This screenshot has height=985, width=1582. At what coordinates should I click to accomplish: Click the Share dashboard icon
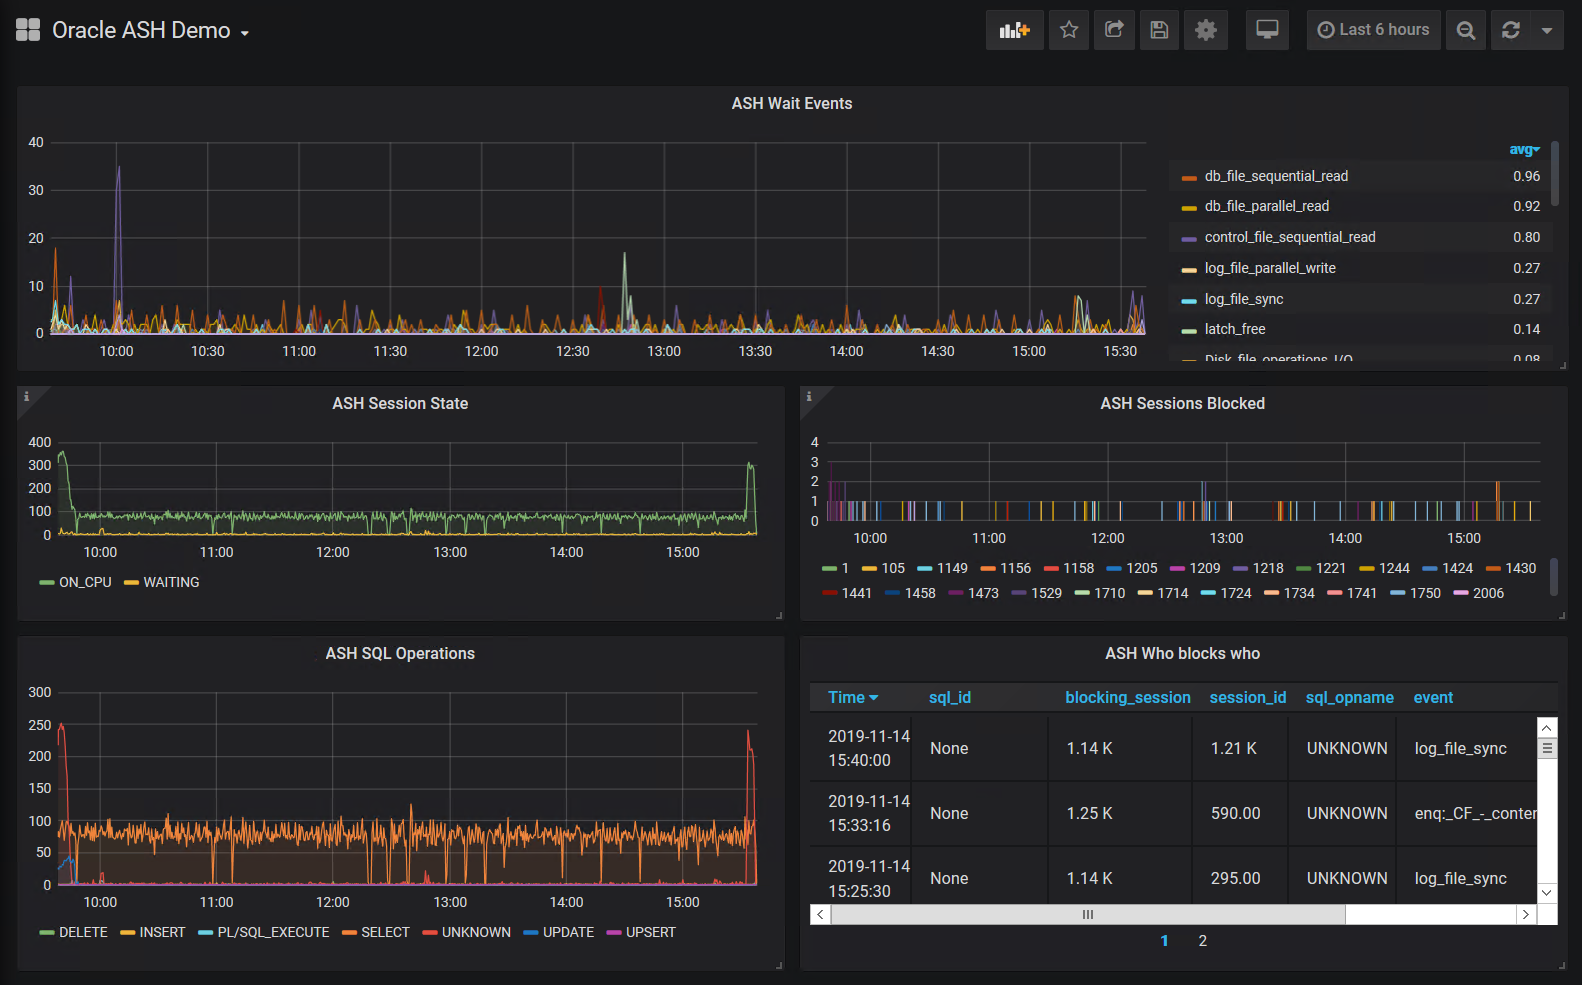1114,30
